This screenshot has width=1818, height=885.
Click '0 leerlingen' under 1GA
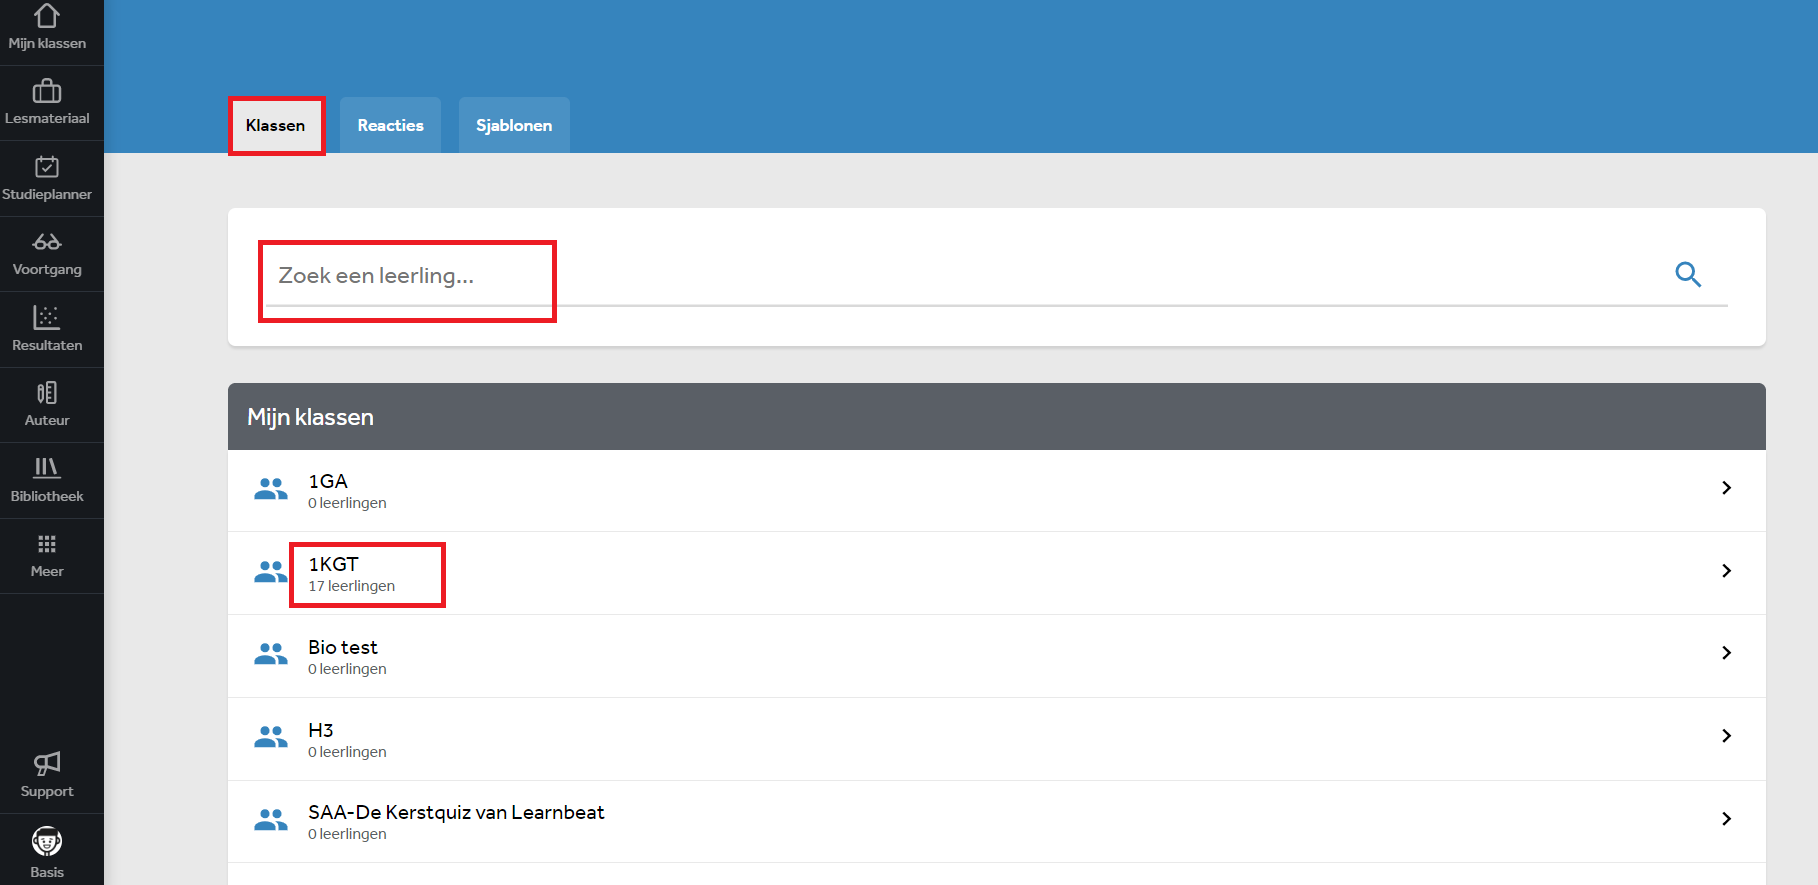point(347,503)
